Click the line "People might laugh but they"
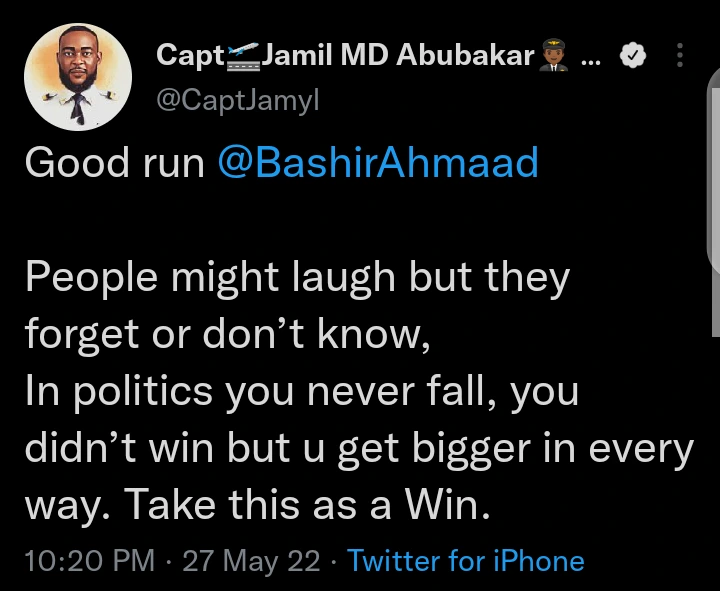The image size is (720, 591). tap(296, 278)
